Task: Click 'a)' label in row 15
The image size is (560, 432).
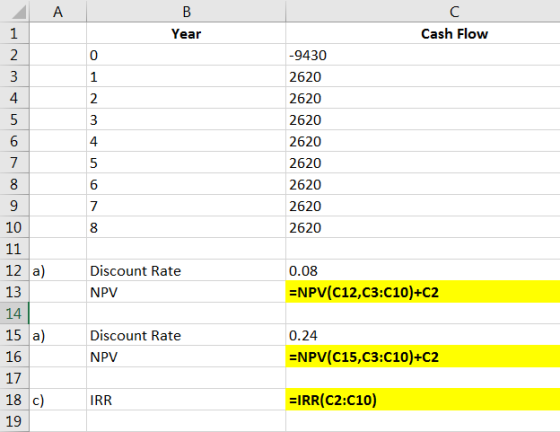Action: 39,336
